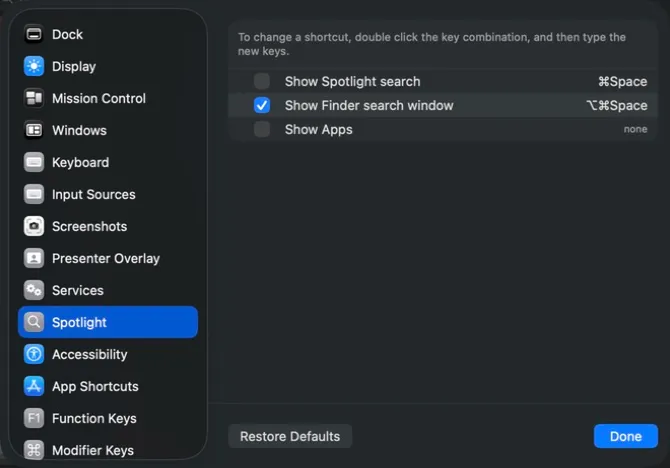
Task: Select the Show Spotlight search label
Action: tap(353, 82)
